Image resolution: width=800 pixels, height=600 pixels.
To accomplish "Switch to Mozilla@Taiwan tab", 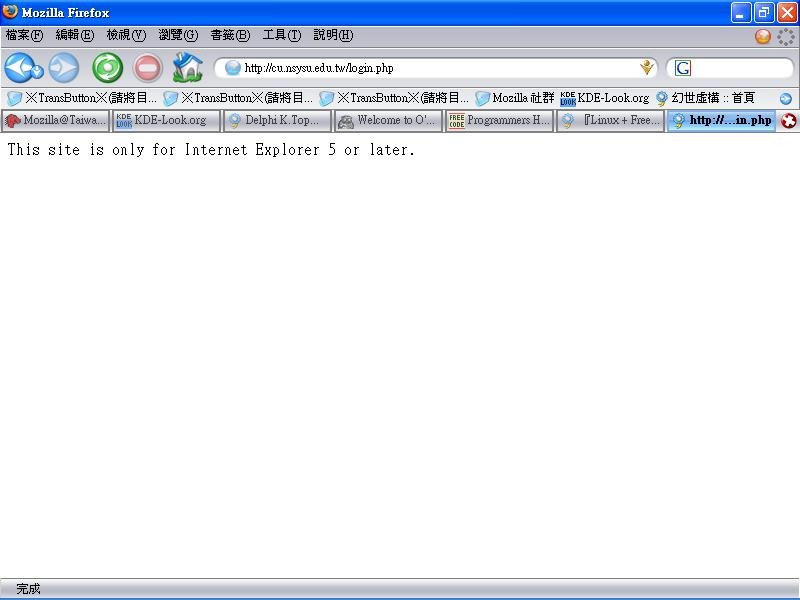I will 55,120.
